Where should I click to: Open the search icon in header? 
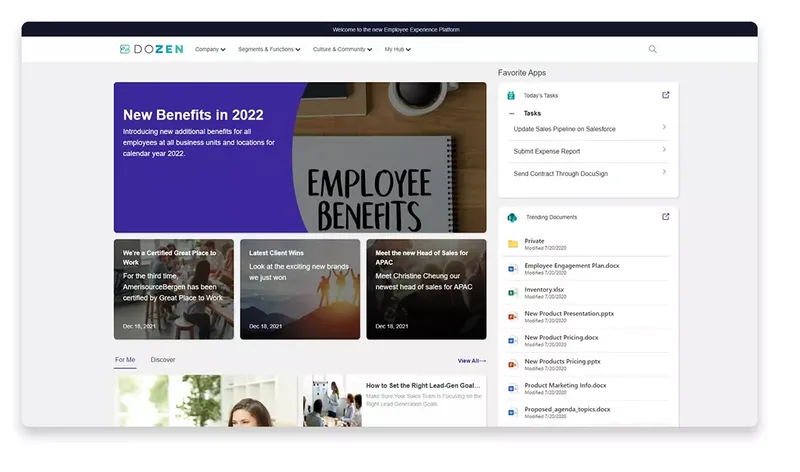pos(653,49)
